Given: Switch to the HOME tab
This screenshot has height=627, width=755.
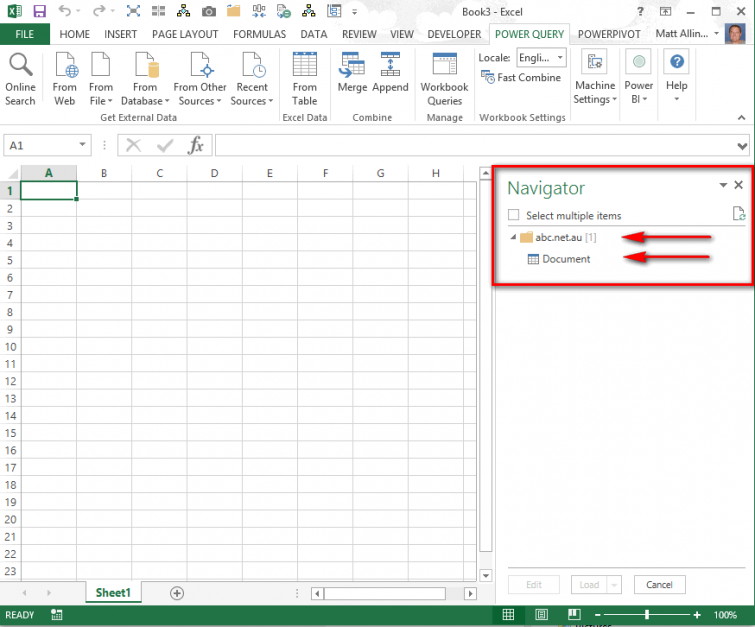Looking at the screenshot, I should 75,34.
